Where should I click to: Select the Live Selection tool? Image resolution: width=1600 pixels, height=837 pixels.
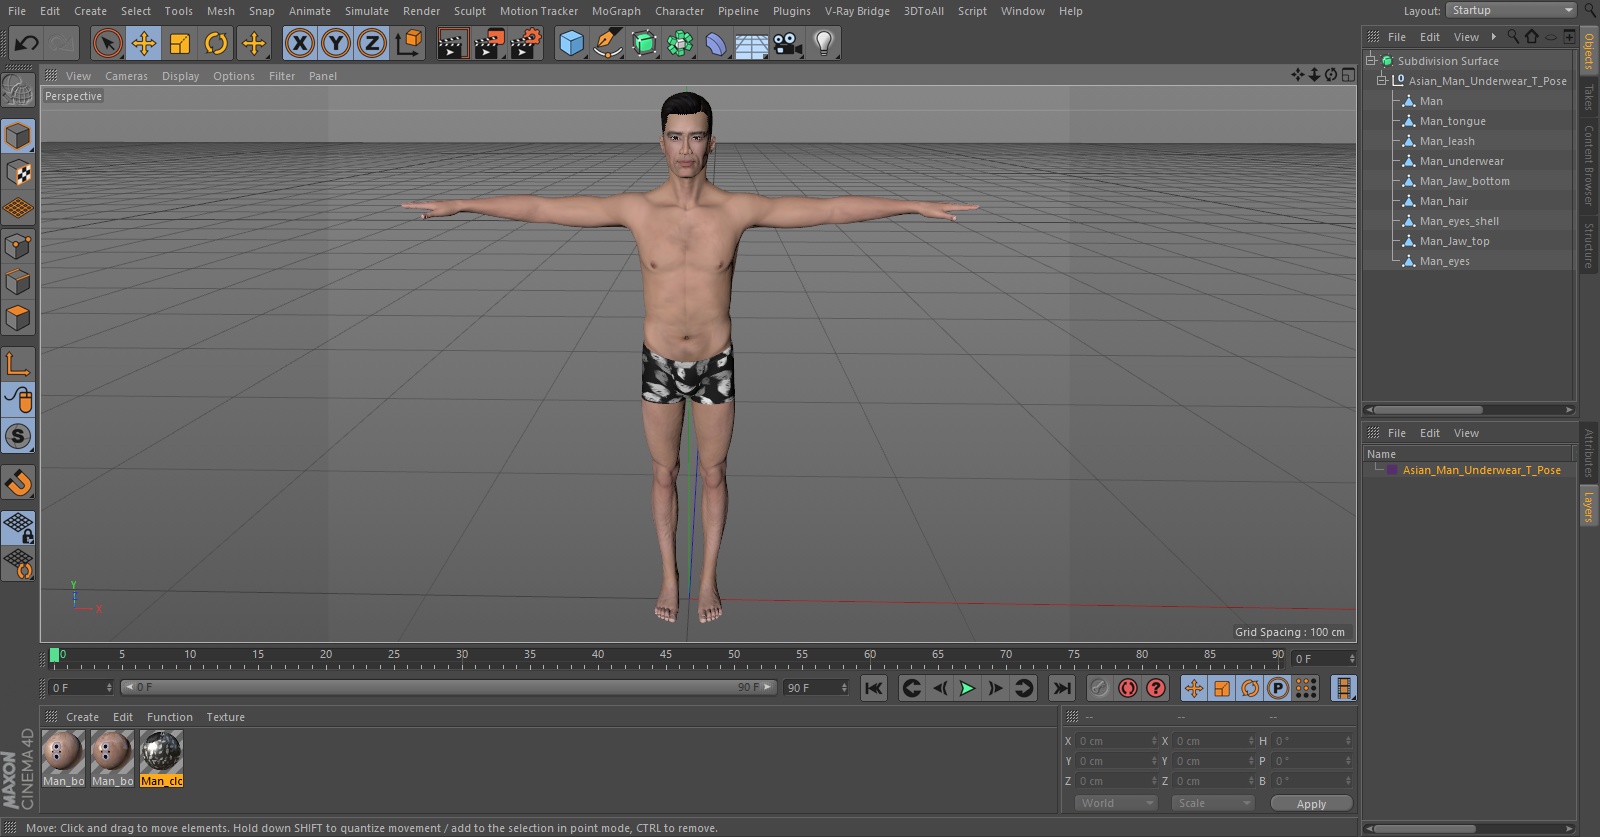tap(107, 43)
